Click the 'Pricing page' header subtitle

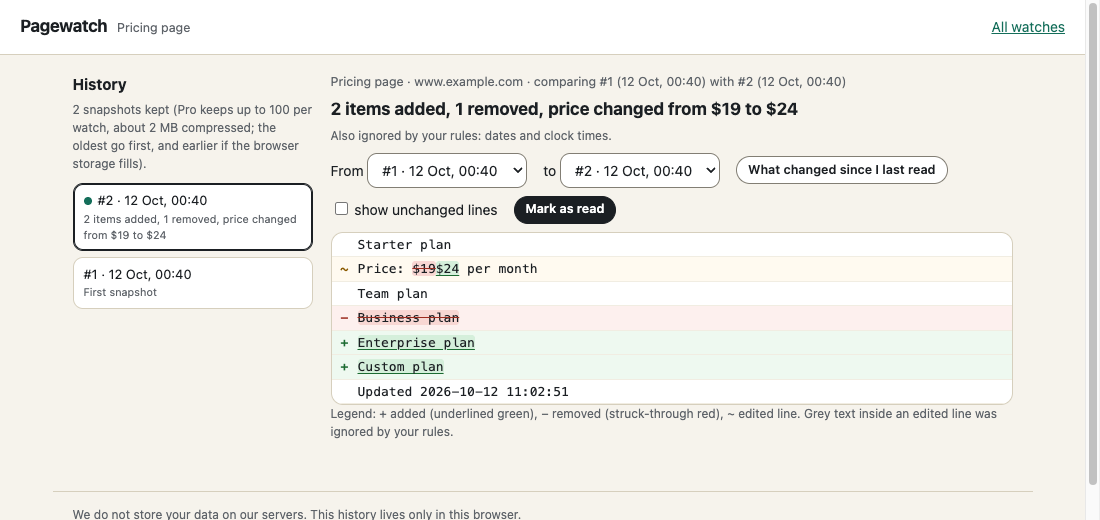[154, 27]
